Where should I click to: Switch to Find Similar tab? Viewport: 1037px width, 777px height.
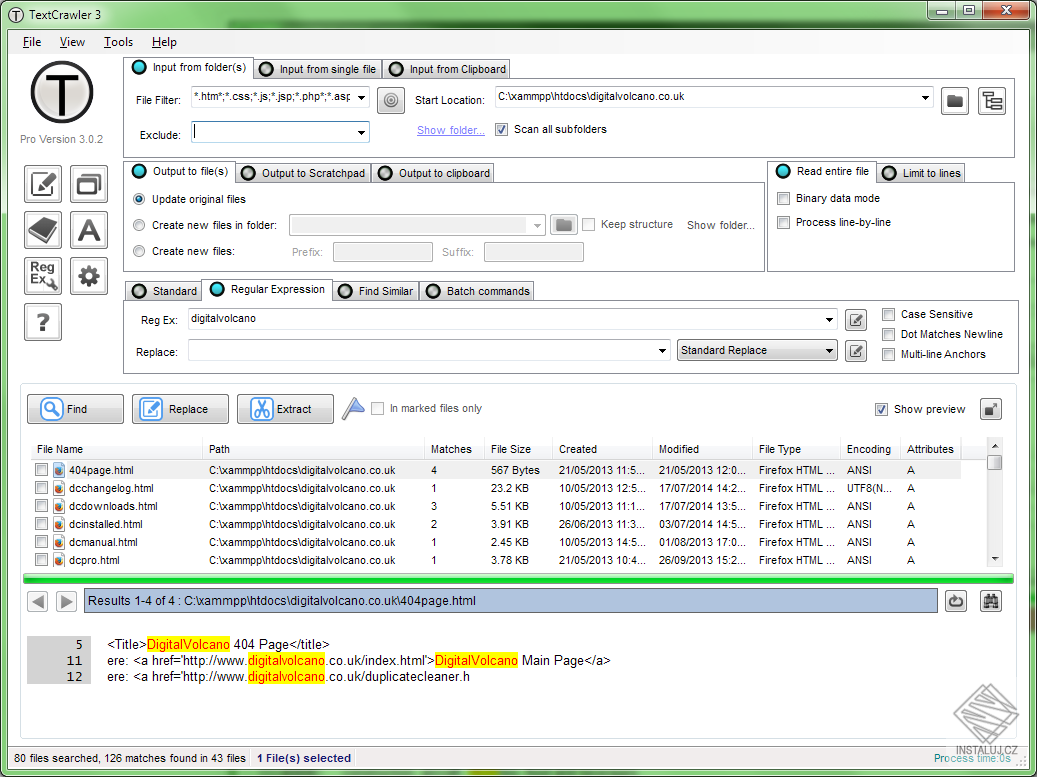click(x=376, y=291)
